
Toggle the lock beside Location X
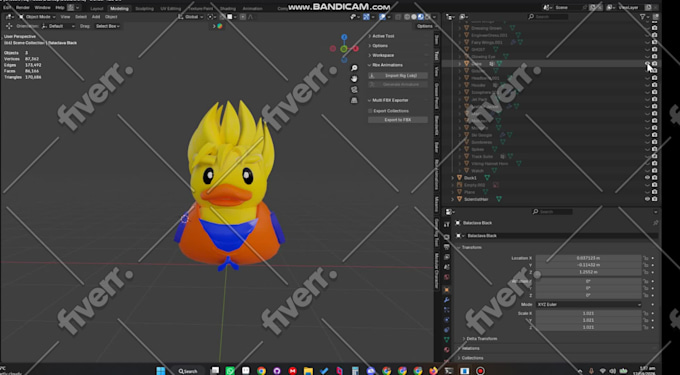(x=646, y=258)
